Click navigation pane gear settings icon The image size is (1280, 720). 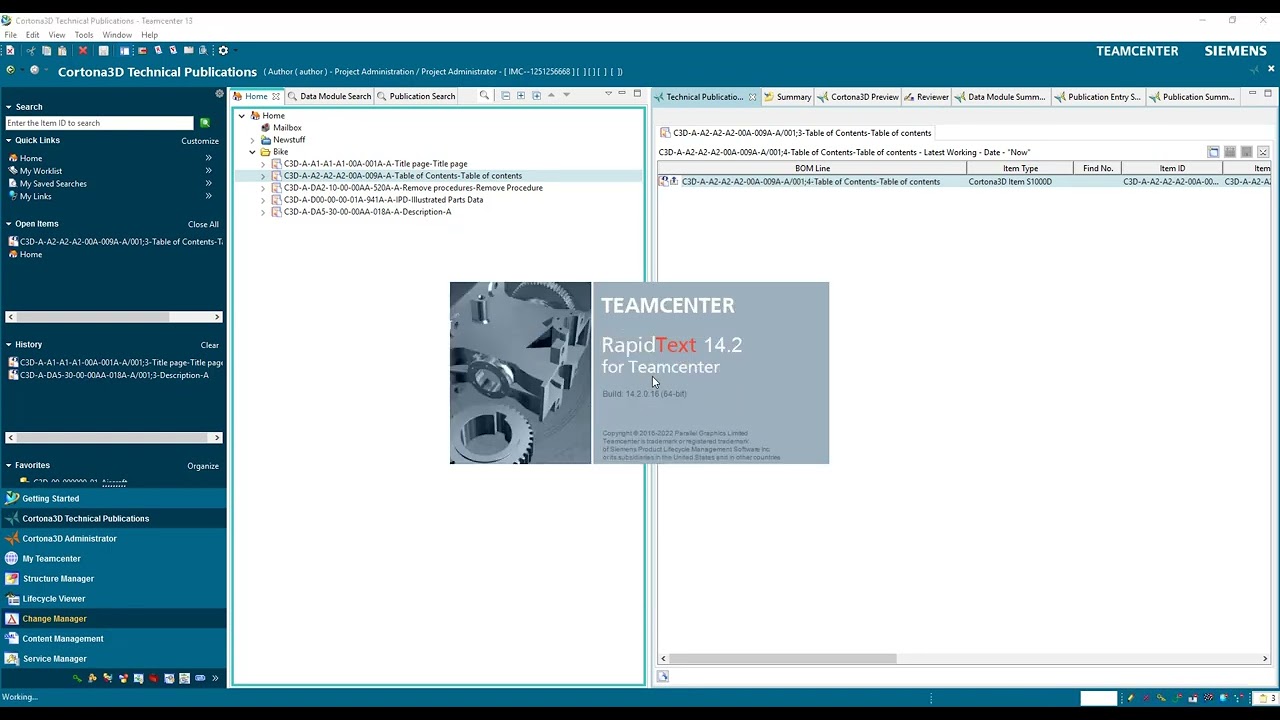(219, 94)
